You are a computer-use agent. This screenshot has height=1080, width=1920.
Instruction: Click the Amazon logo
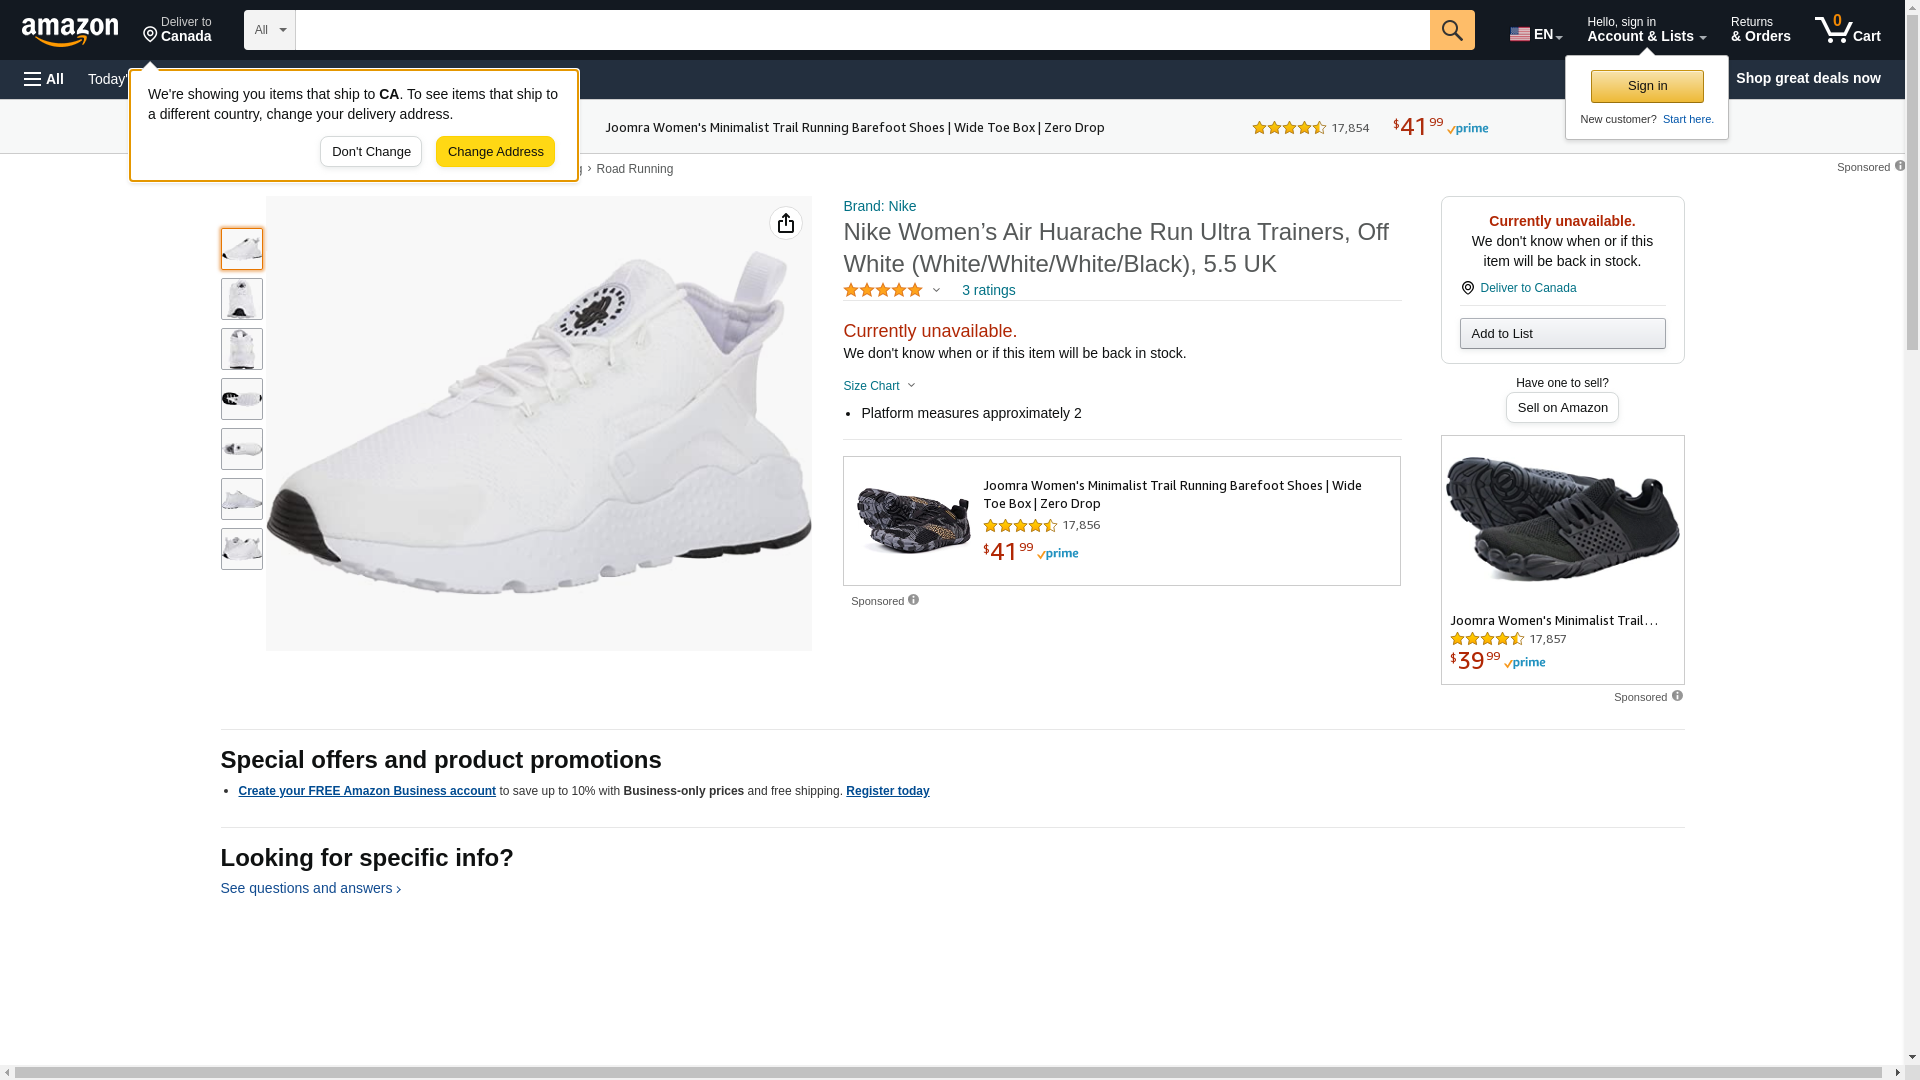point(70,31)
